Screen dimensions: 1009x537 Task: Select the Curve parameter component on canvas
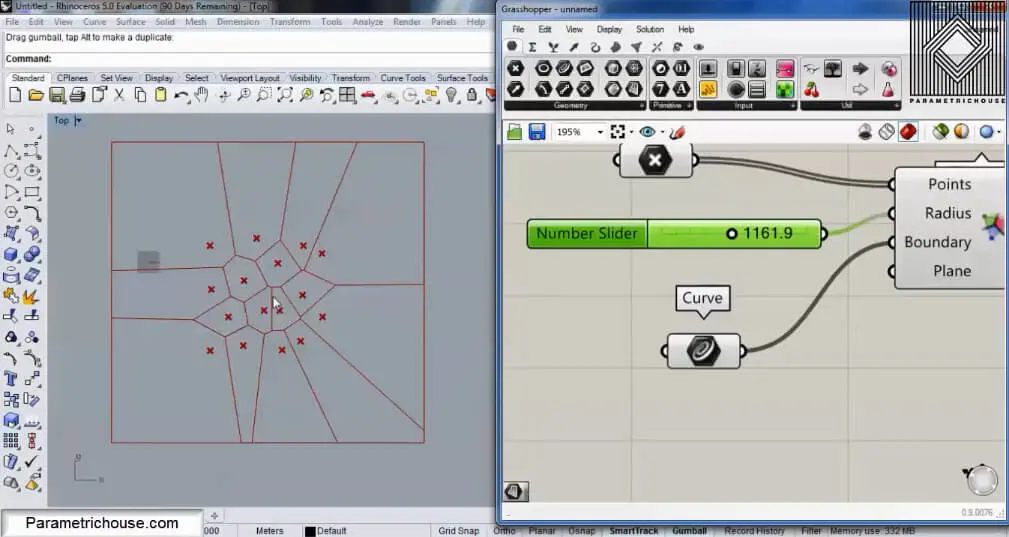pyautogui.click(x=703, y=351)
